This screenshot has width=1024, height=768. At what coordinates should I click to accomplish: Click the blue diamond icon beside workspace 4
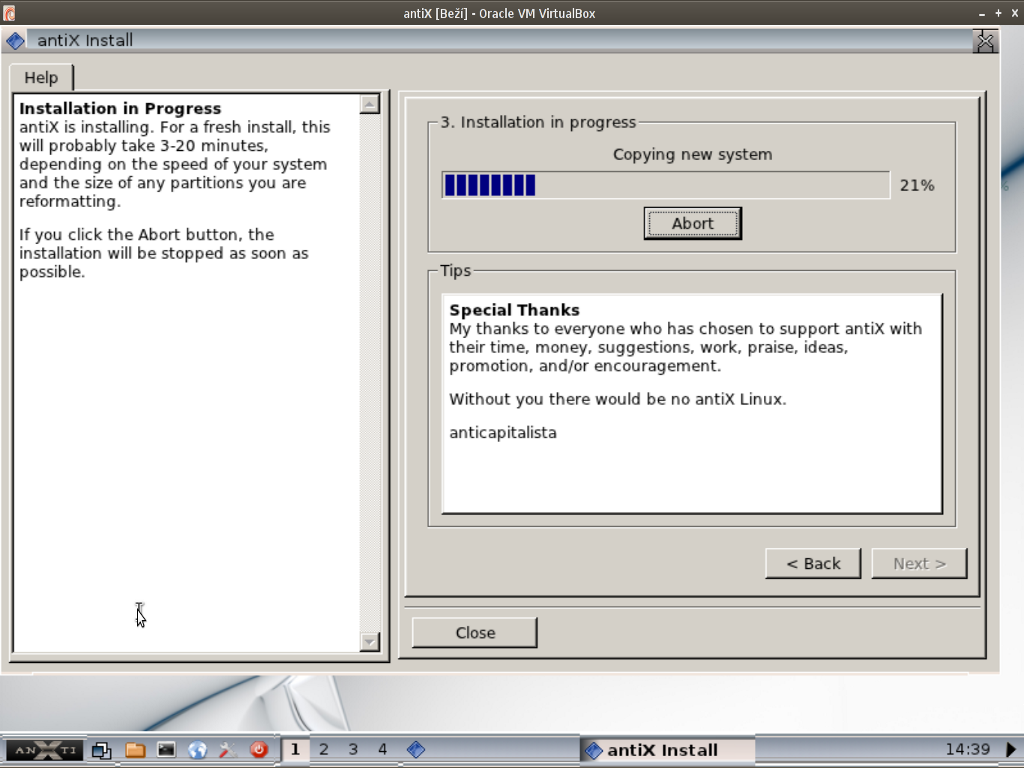coord(416,750)
